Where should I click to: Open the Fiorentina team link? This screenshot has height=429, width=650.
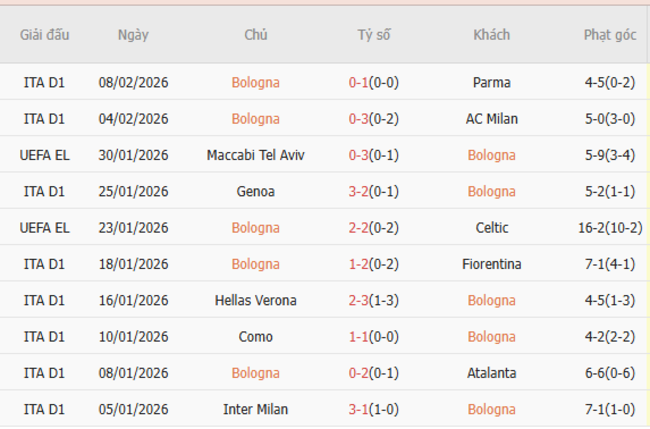click(x=491, y=264)
